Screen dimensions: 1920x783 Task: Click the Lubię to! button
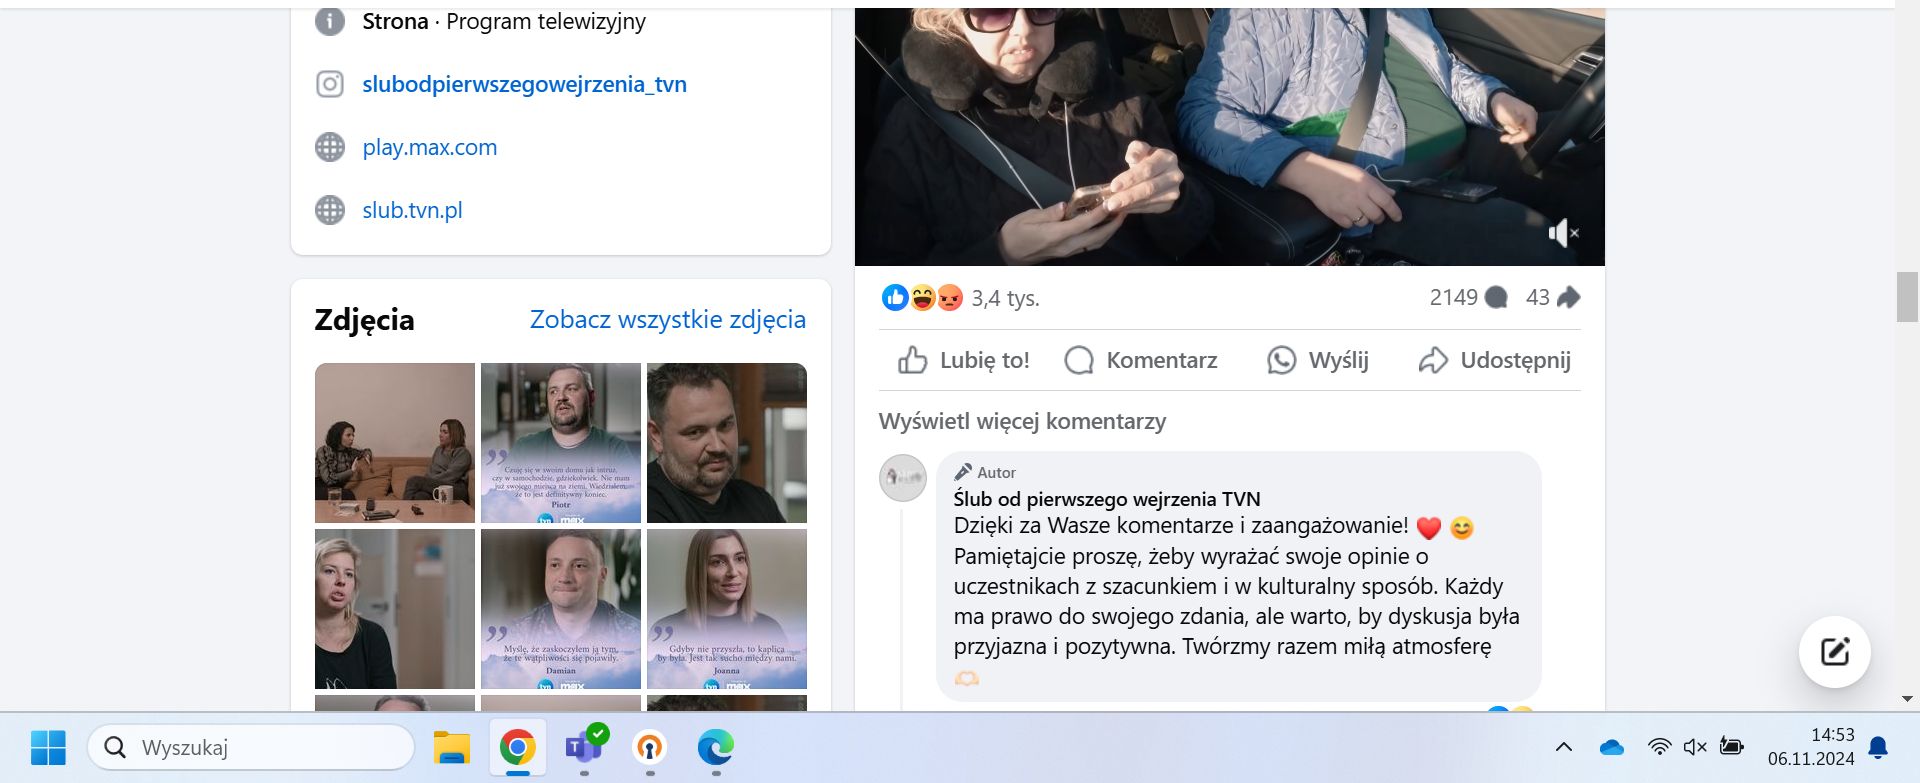(x=964, y=360)
